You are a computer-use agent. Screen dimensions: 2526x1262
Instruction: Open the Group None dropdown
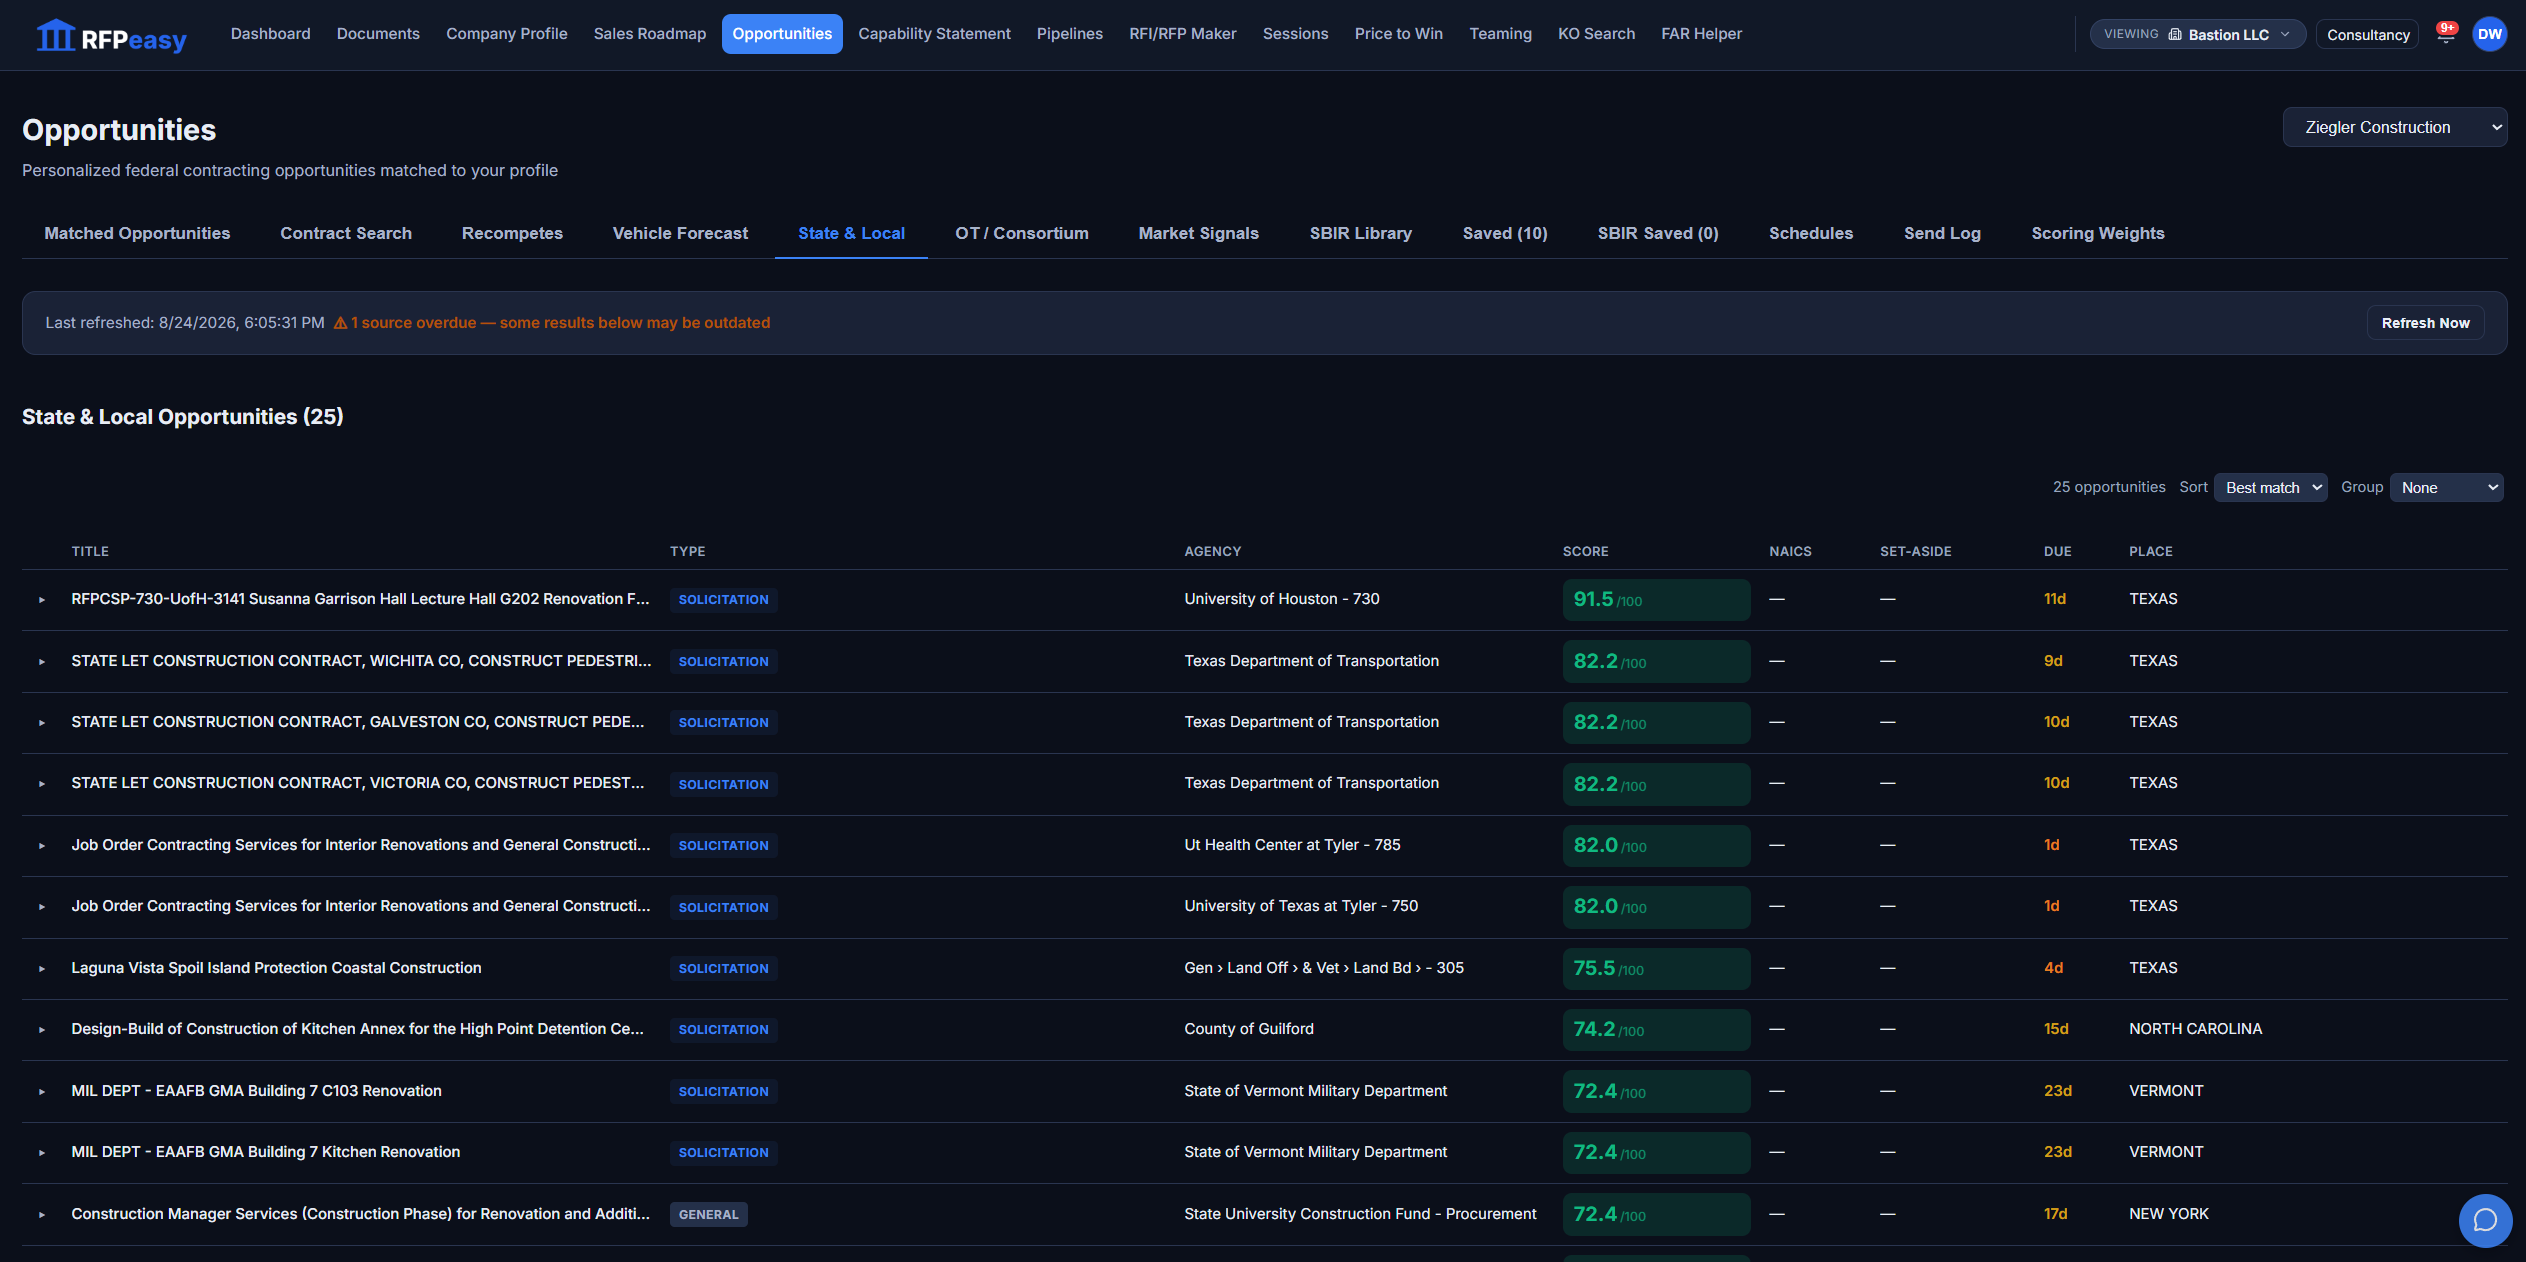pos(2446,488)
